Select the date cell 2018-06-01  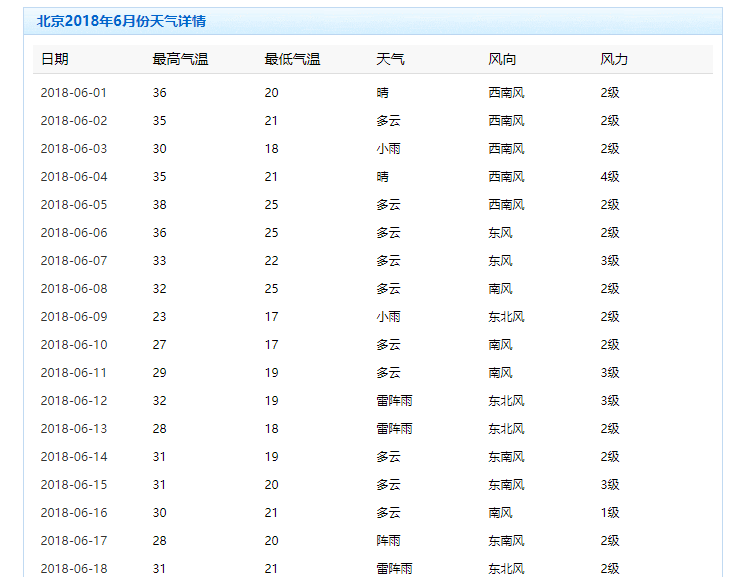pyautogui.click(x=73, y=93)
